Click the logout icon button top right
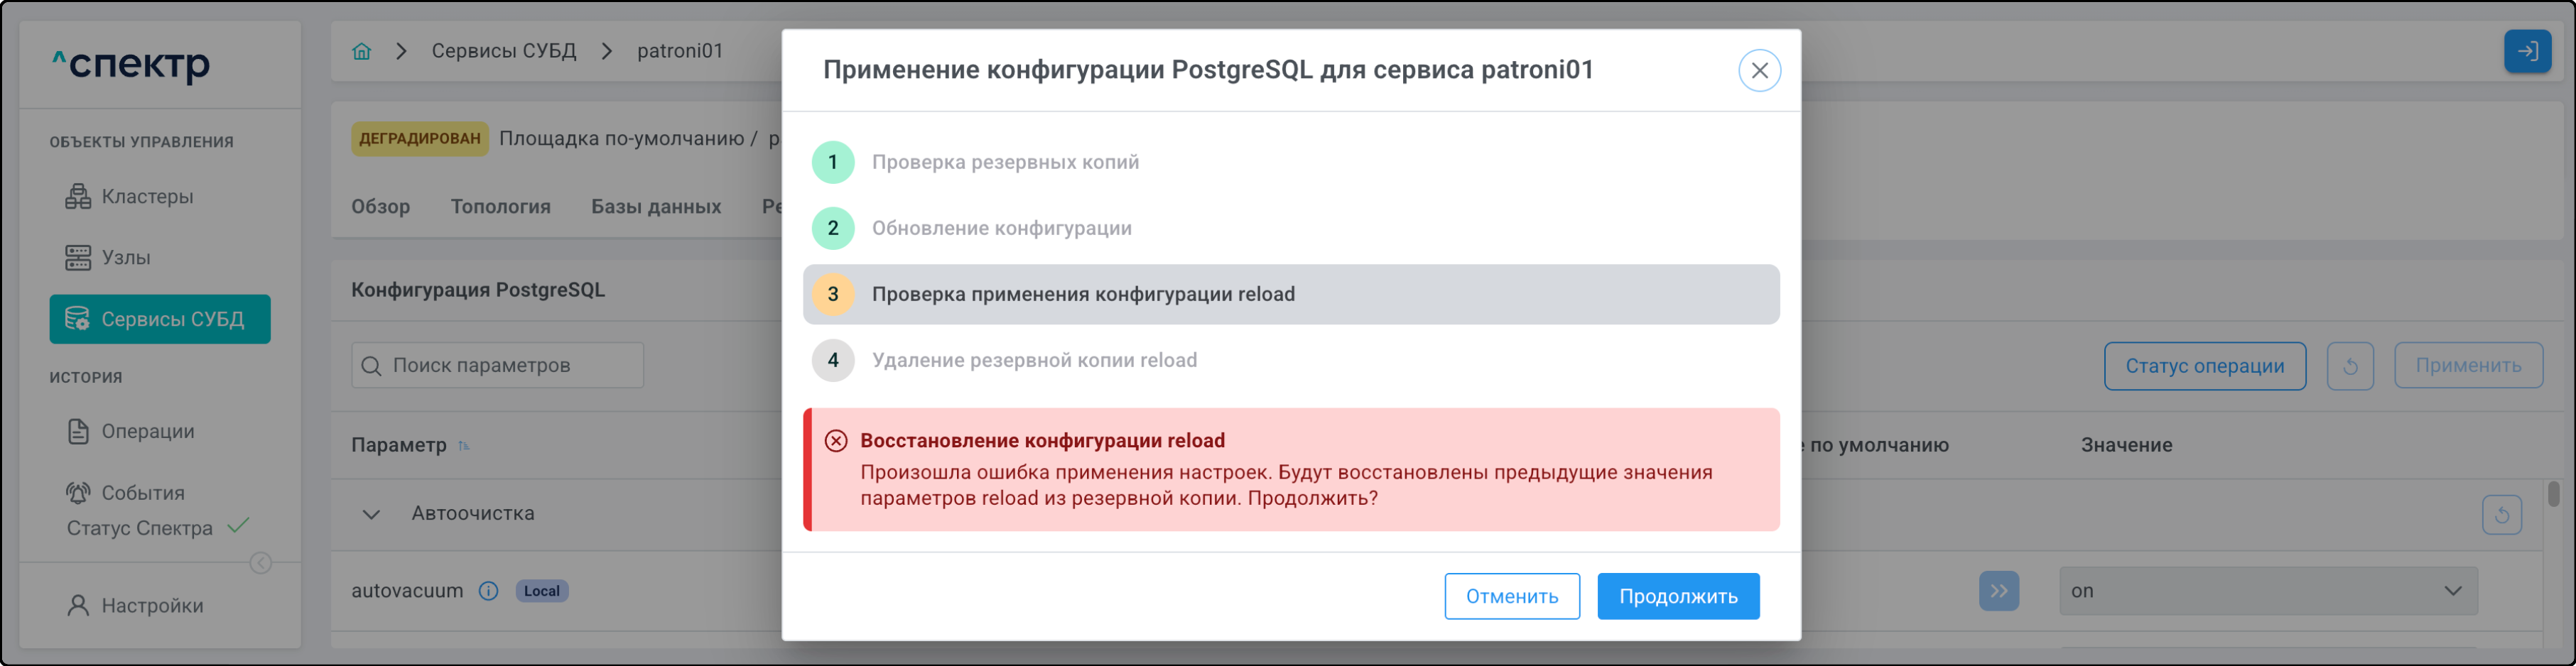Image resolution: width=2576 pixels, height=666 pixels. (2526, 51)
